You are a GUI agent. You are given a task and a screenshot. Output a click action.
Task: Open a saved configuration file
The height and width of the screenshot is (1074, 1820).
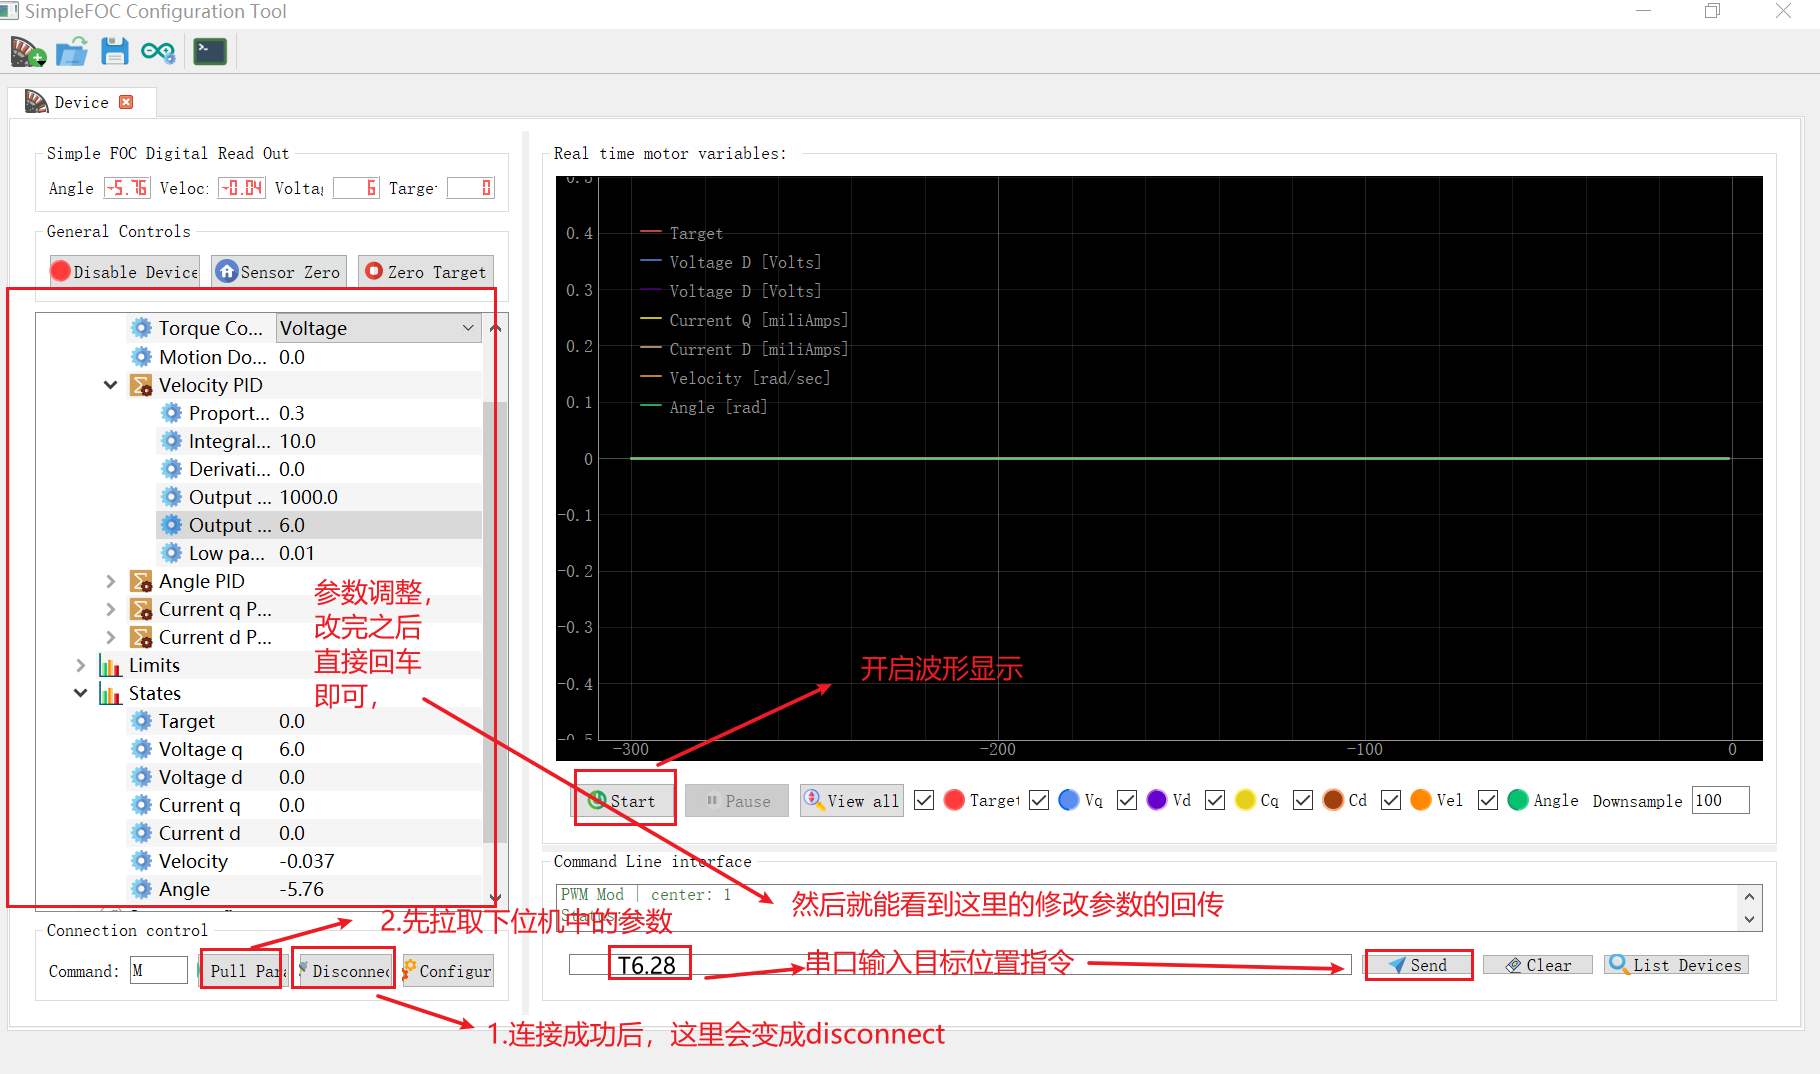(x=71, y=51)
